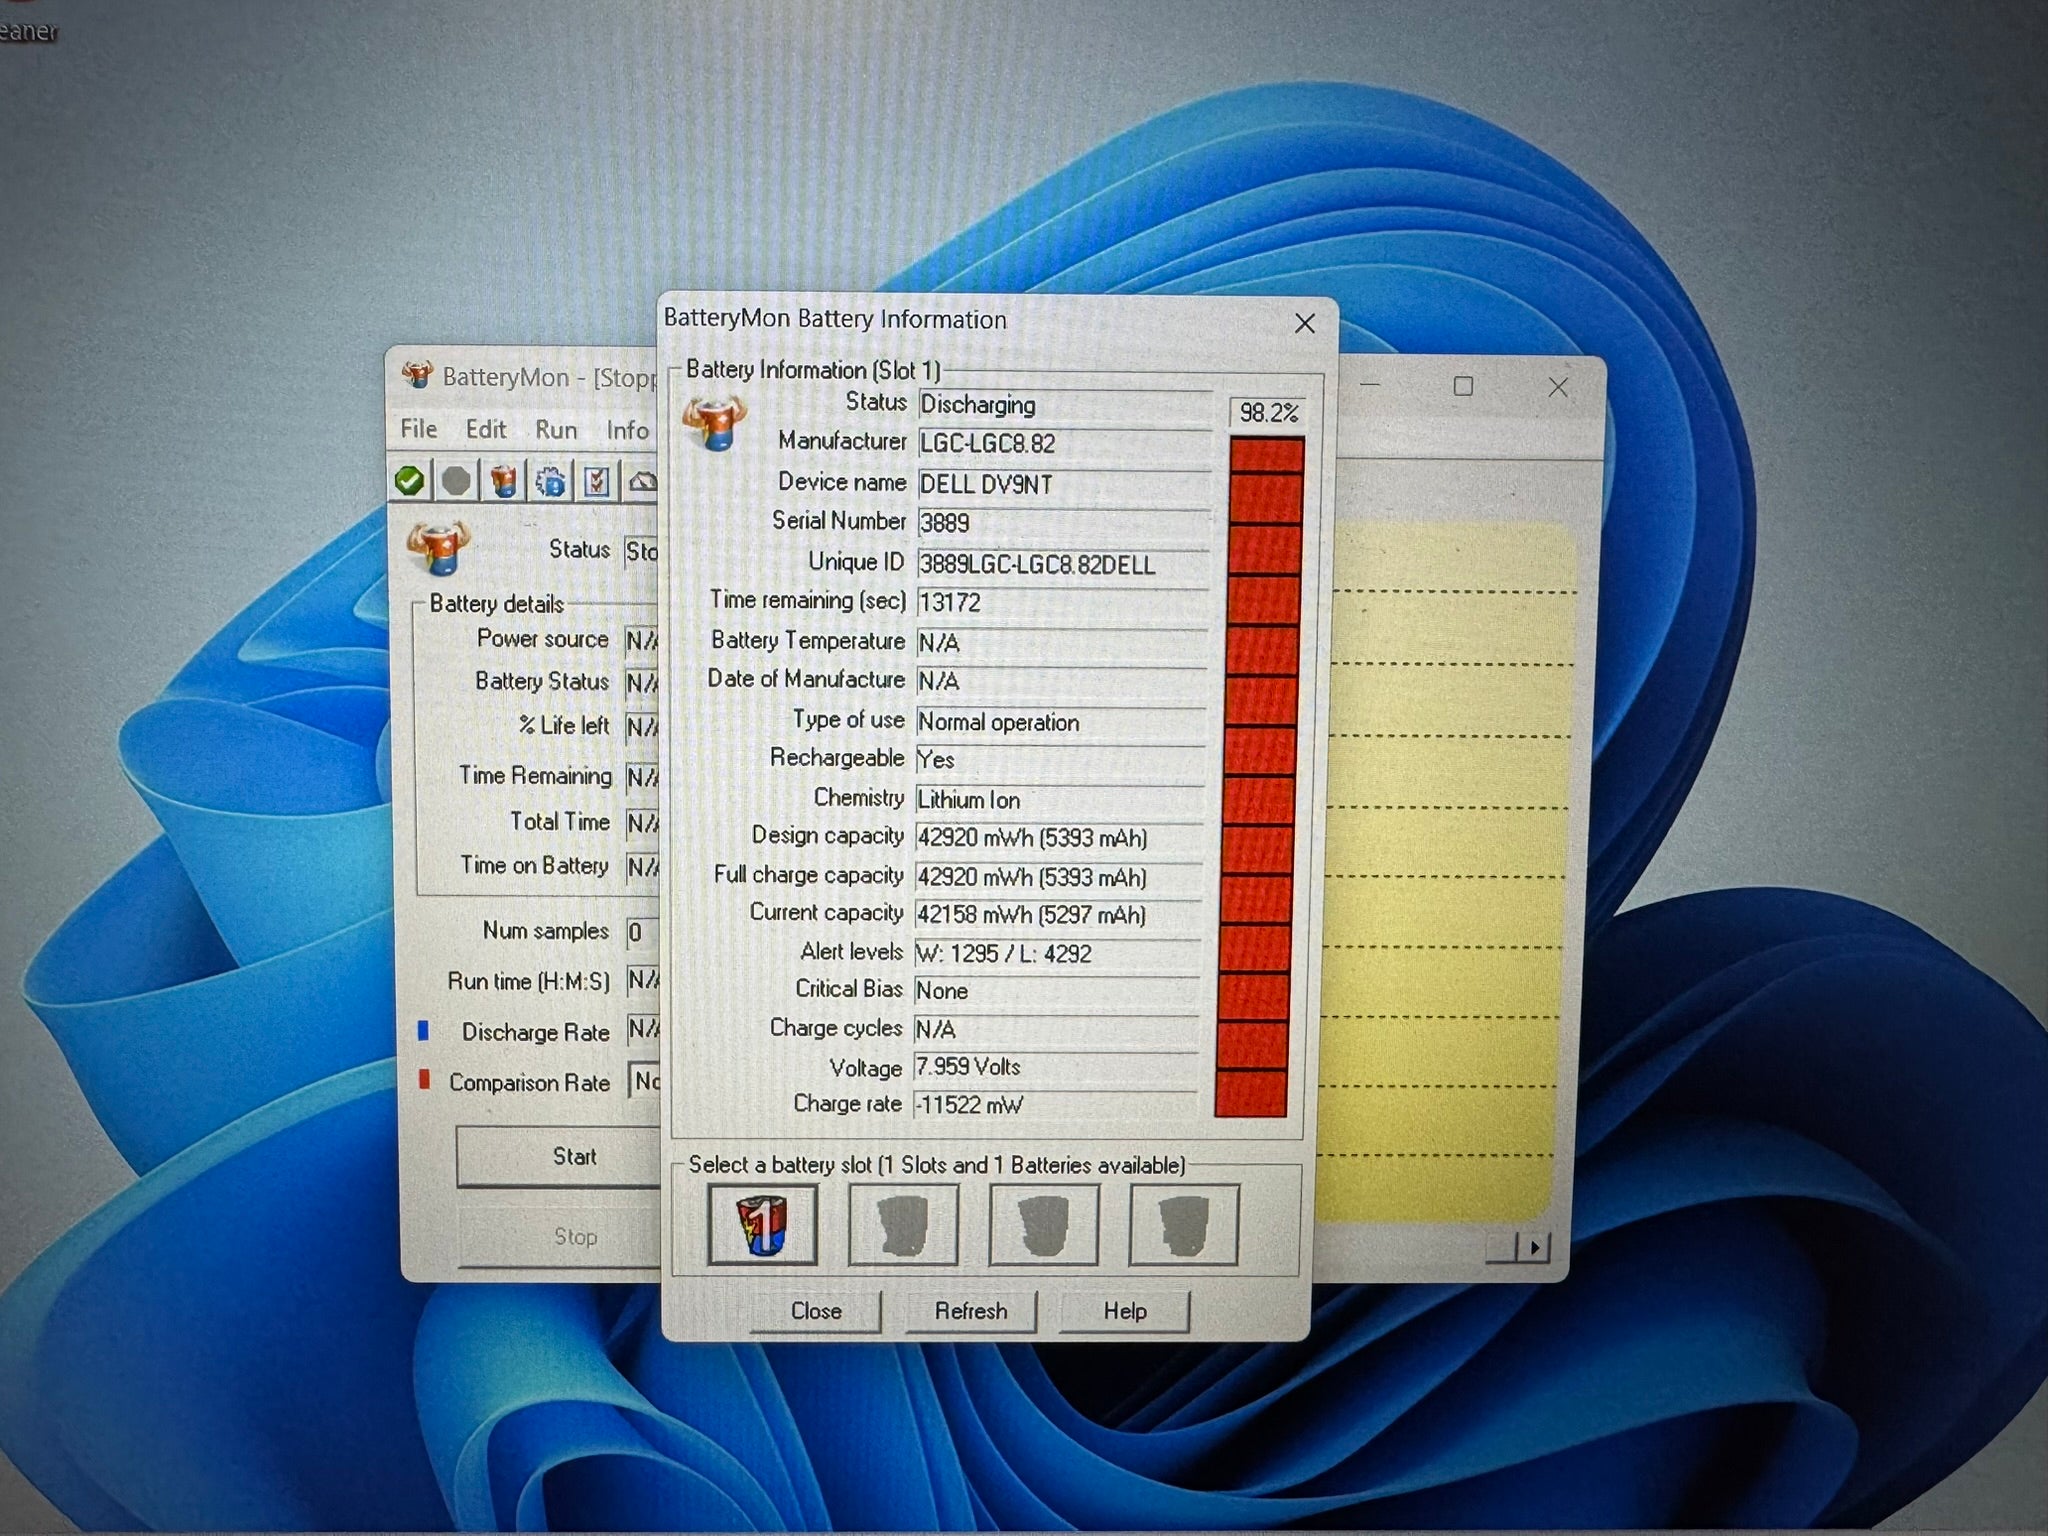Screen dimensions: 2048x1536
Task: Open the Run menu
Action: point(556,429)
